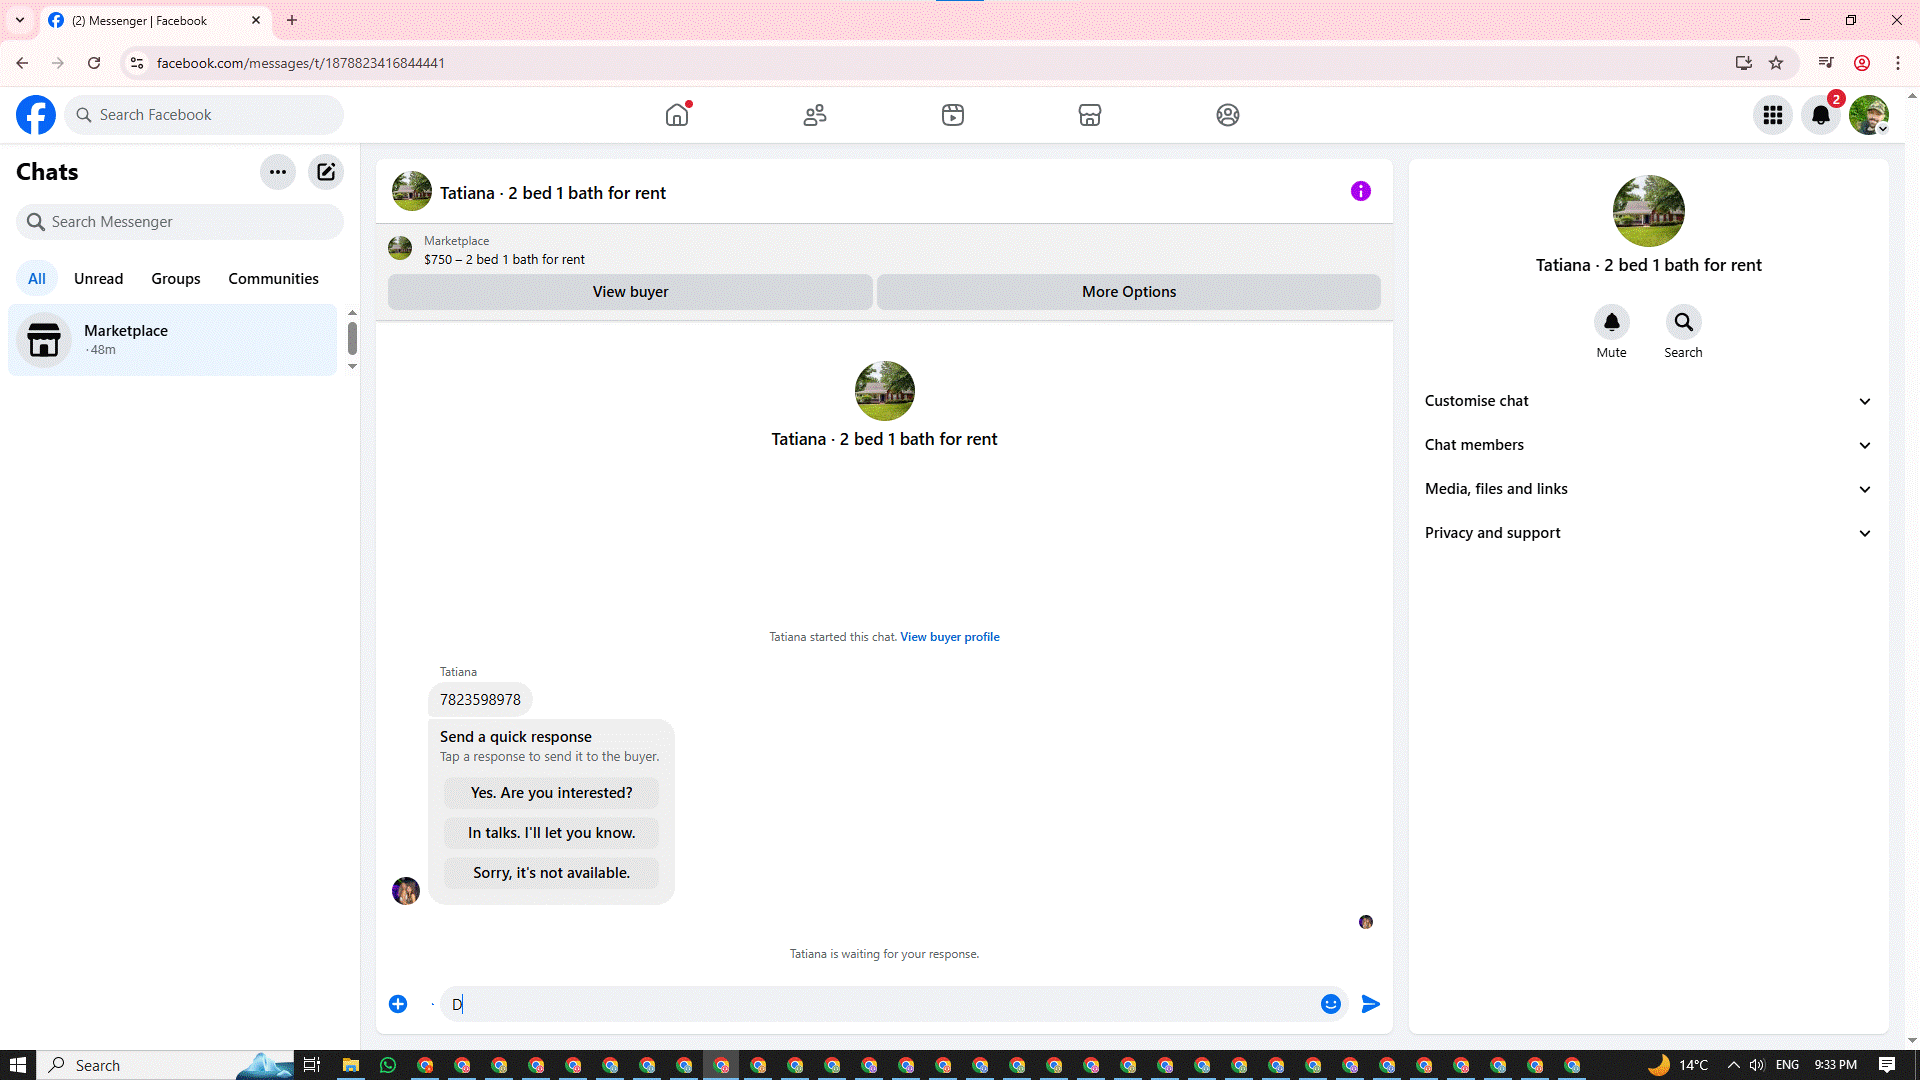Open a new browser tab
This screenshot has height=1080, width=1920.
tap(292, 20)
